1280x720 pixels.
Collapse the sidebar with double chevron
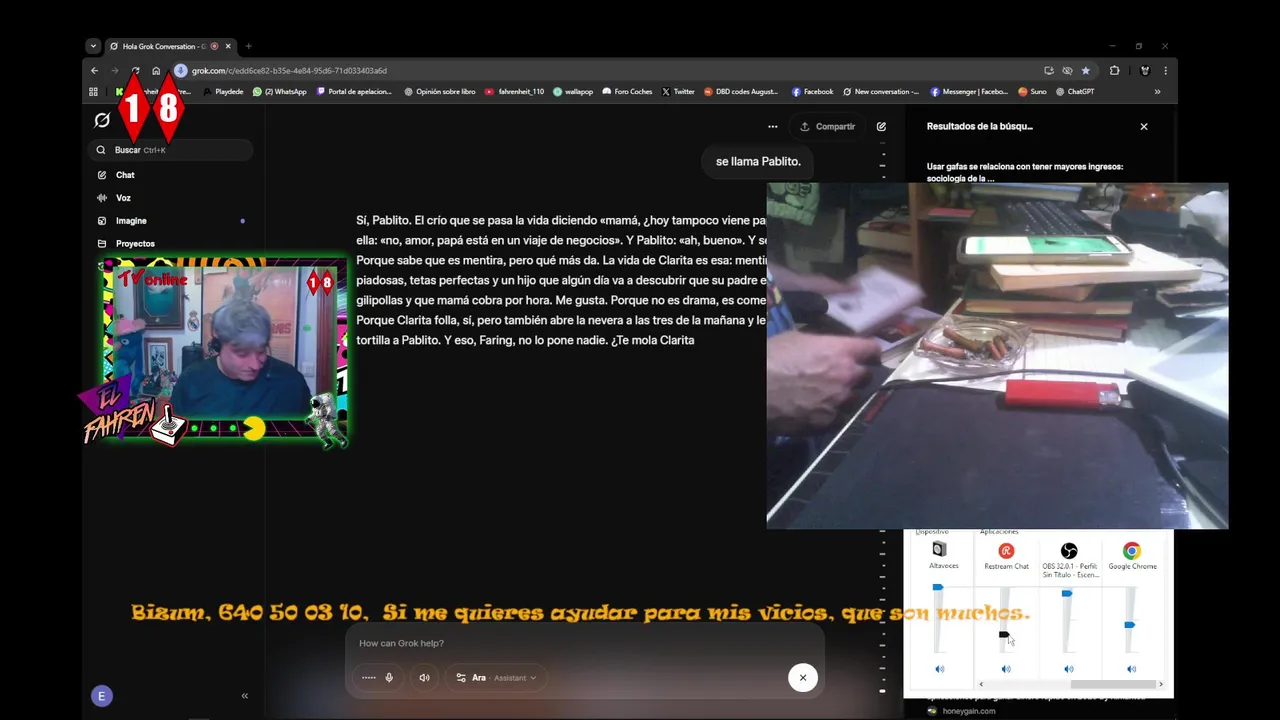tap(245, 696)
